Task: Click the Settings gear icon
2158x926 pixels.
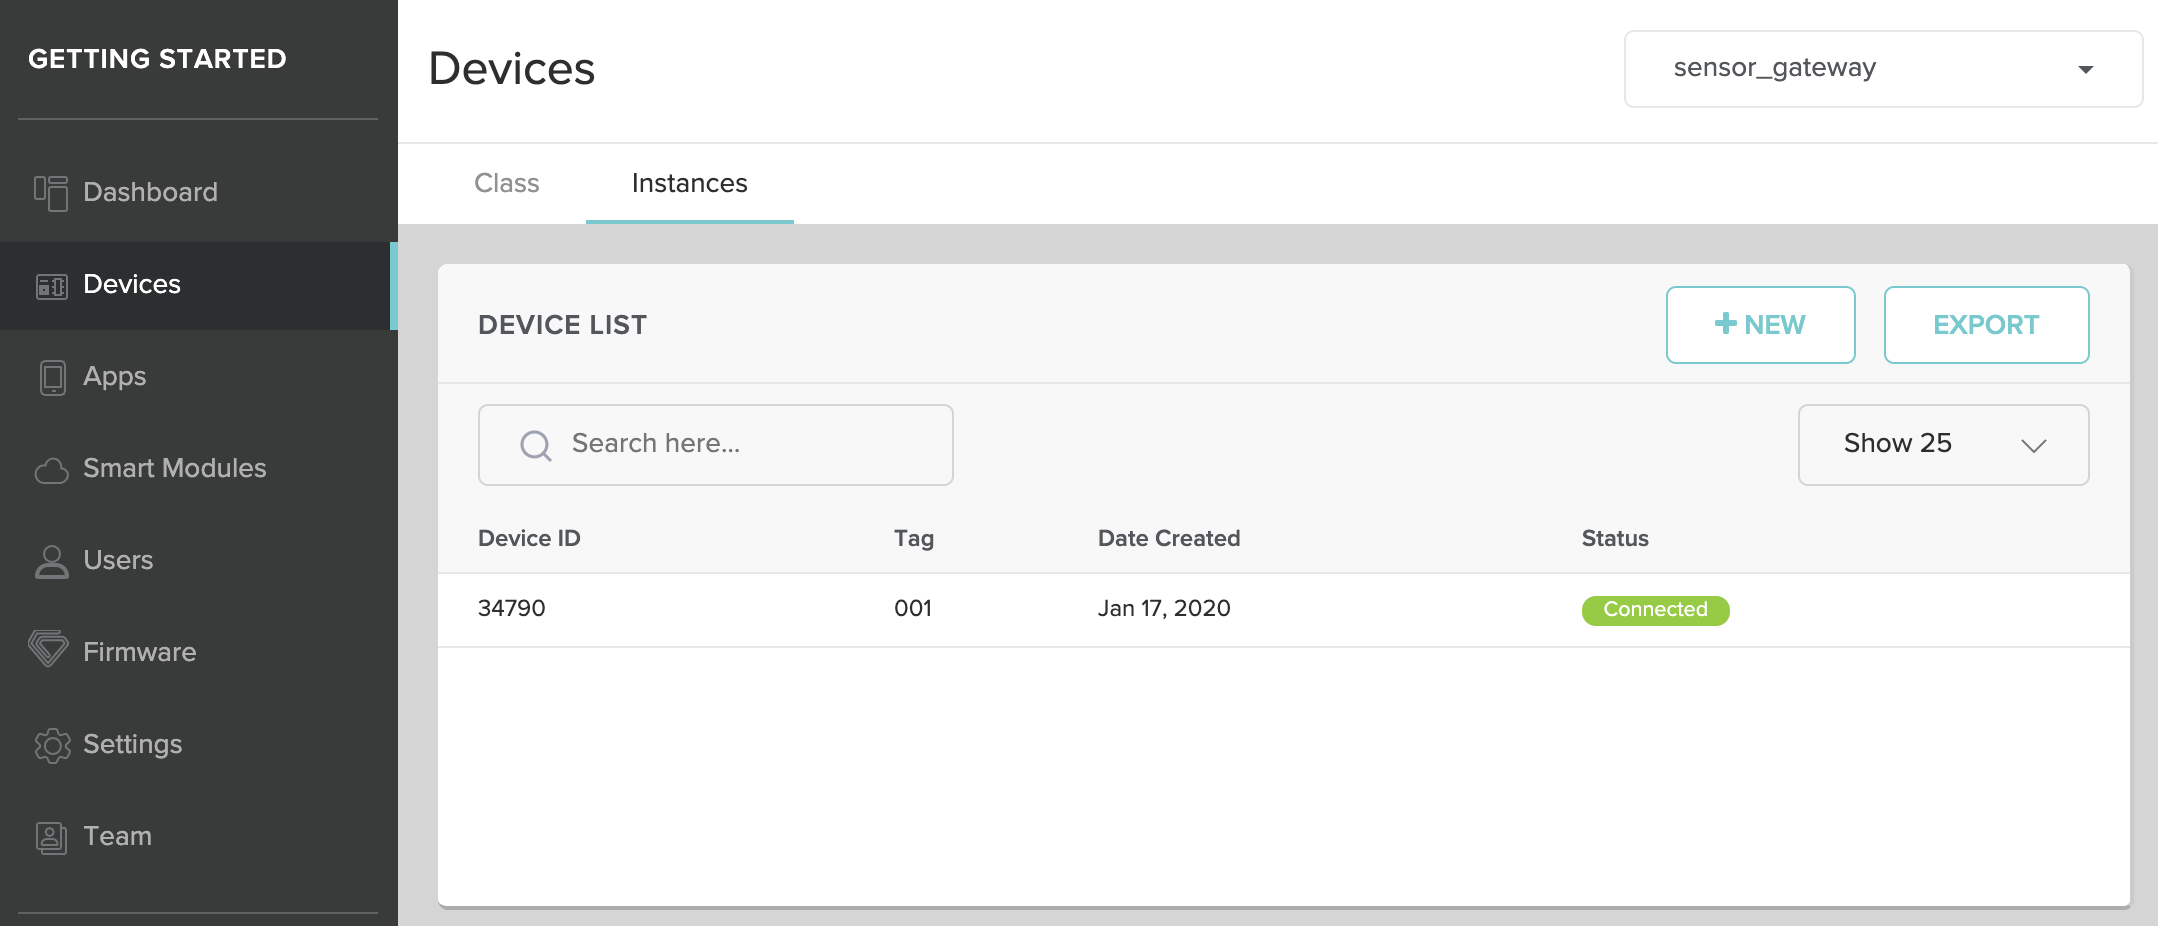Action: click(52, 745)
